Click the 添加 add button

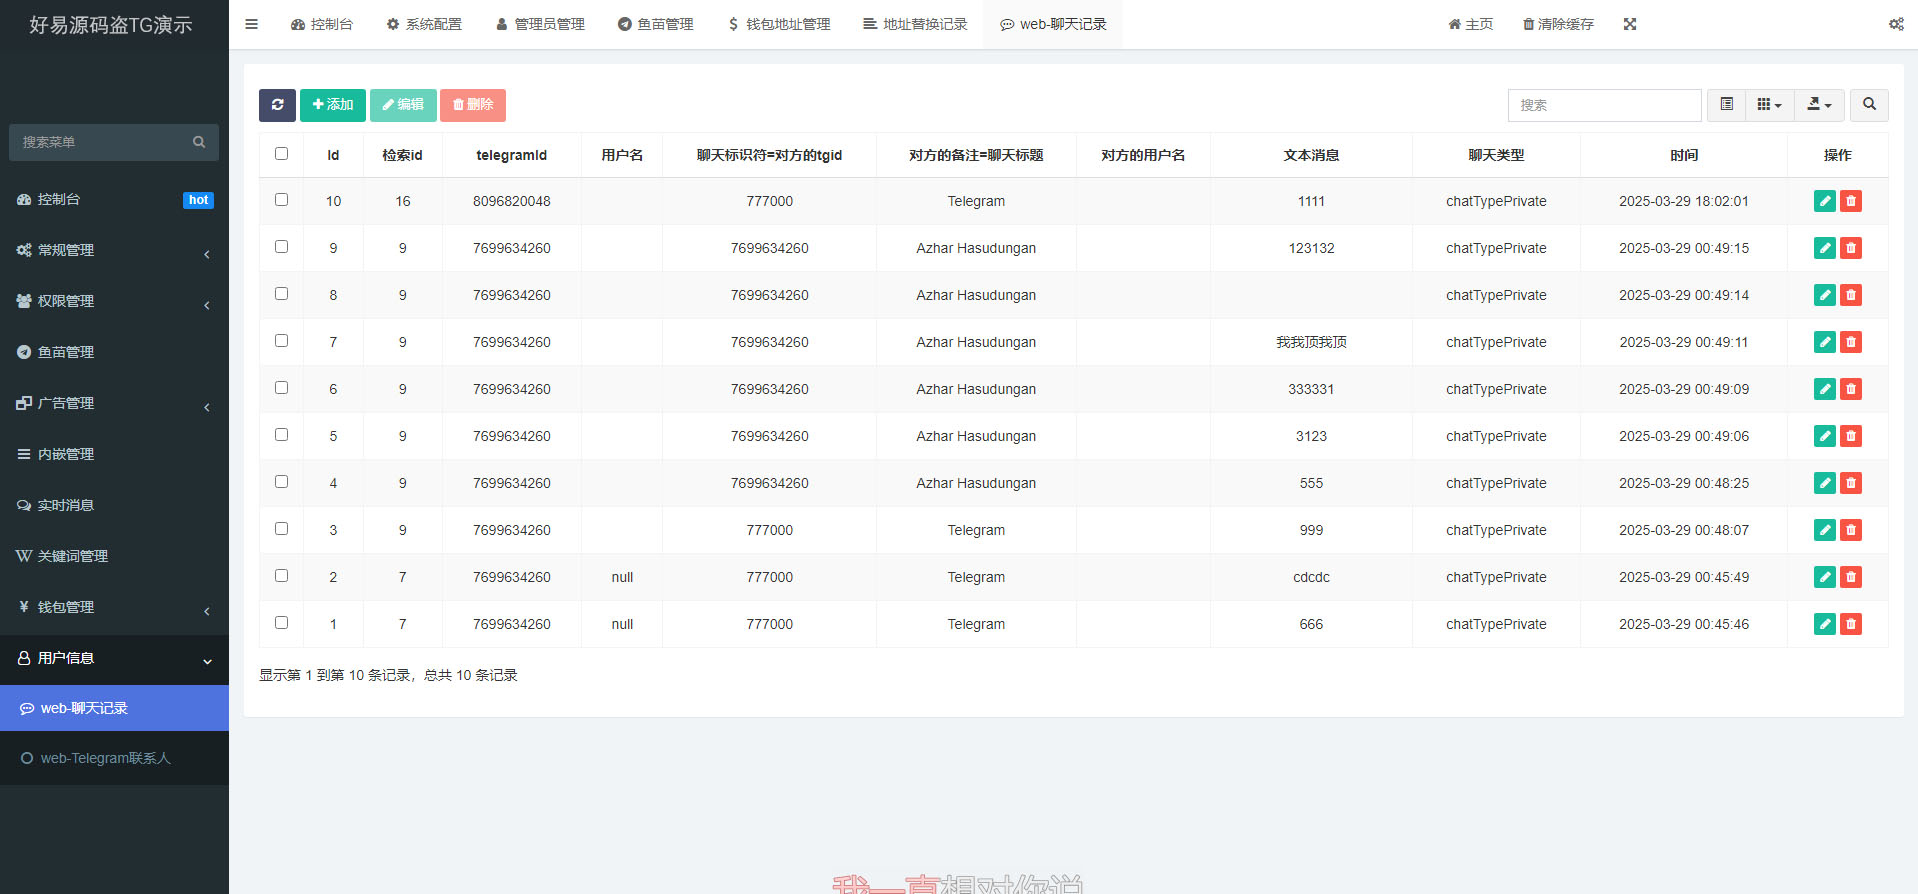point(333,105)
